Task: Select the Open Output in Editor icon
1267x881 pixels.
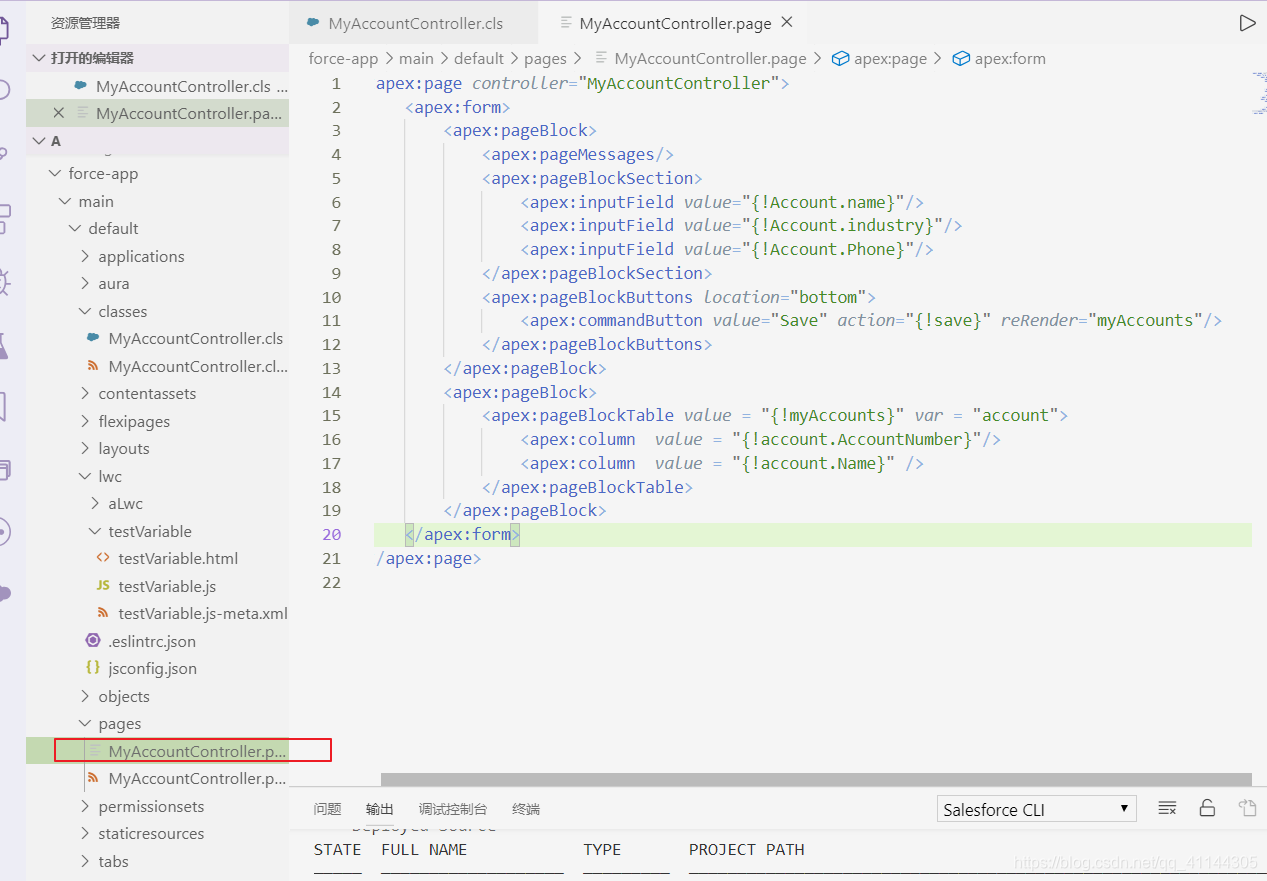Action: pos(1247,808)
